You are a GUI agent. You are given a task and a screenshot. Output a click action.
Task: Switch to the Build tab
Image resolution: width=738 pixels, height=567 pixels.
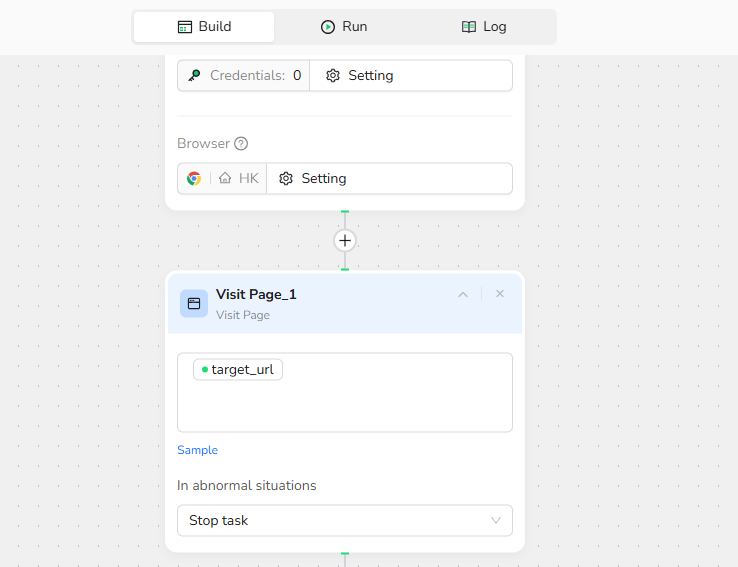[x=204, y=27]
